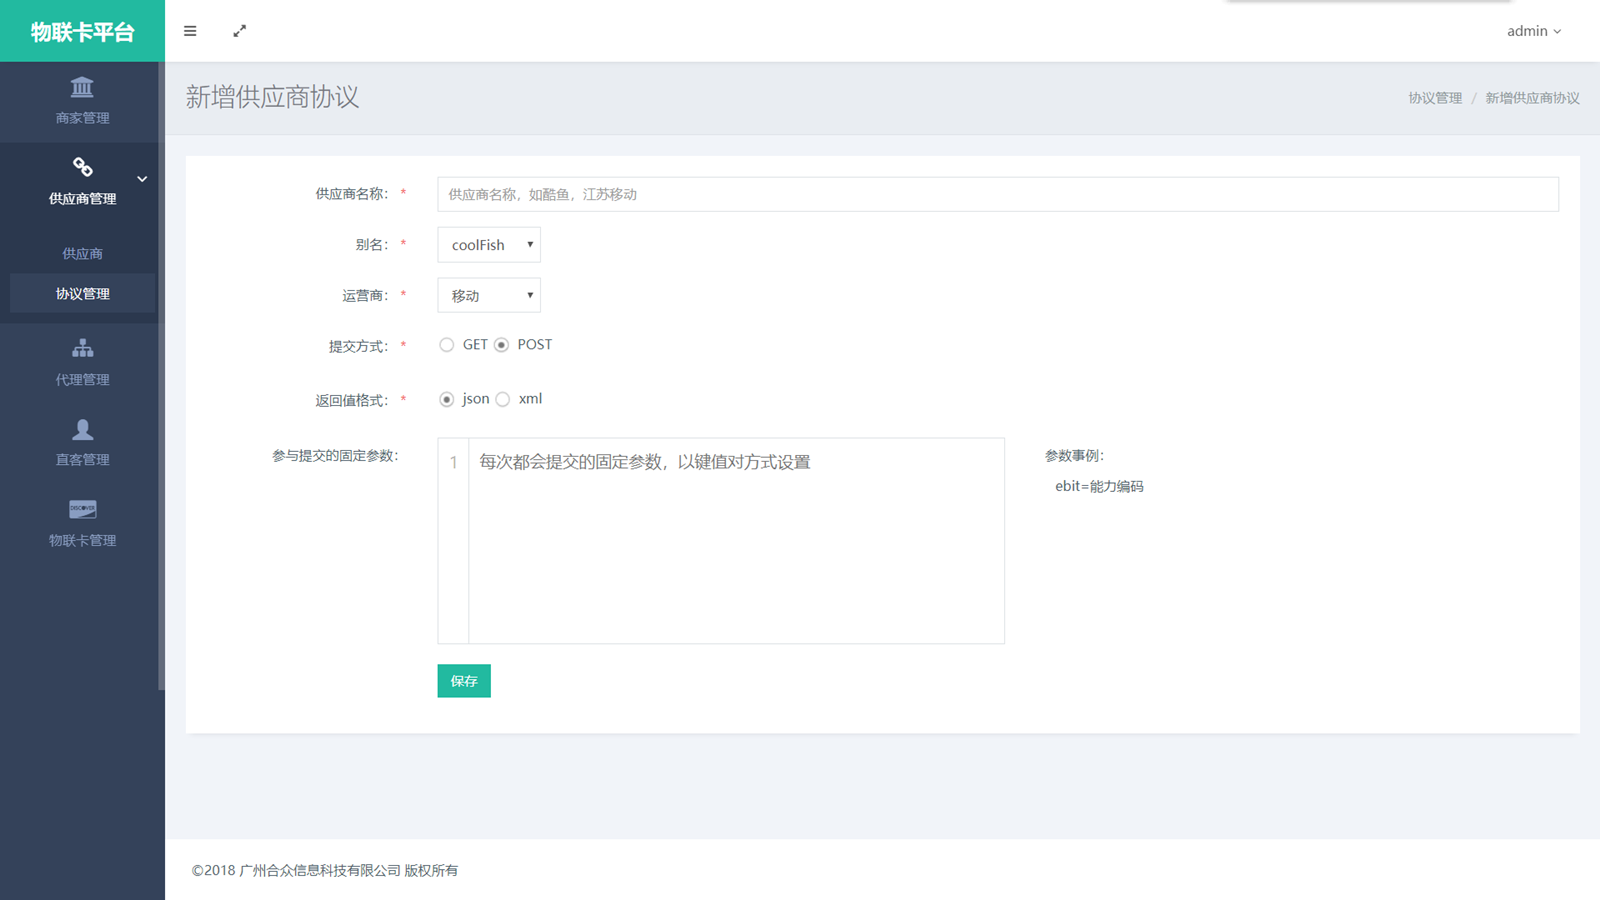Click the 供应商管理 chain link icon
The height and width of the screenshot is (900, 1600).
pos(82,167)
